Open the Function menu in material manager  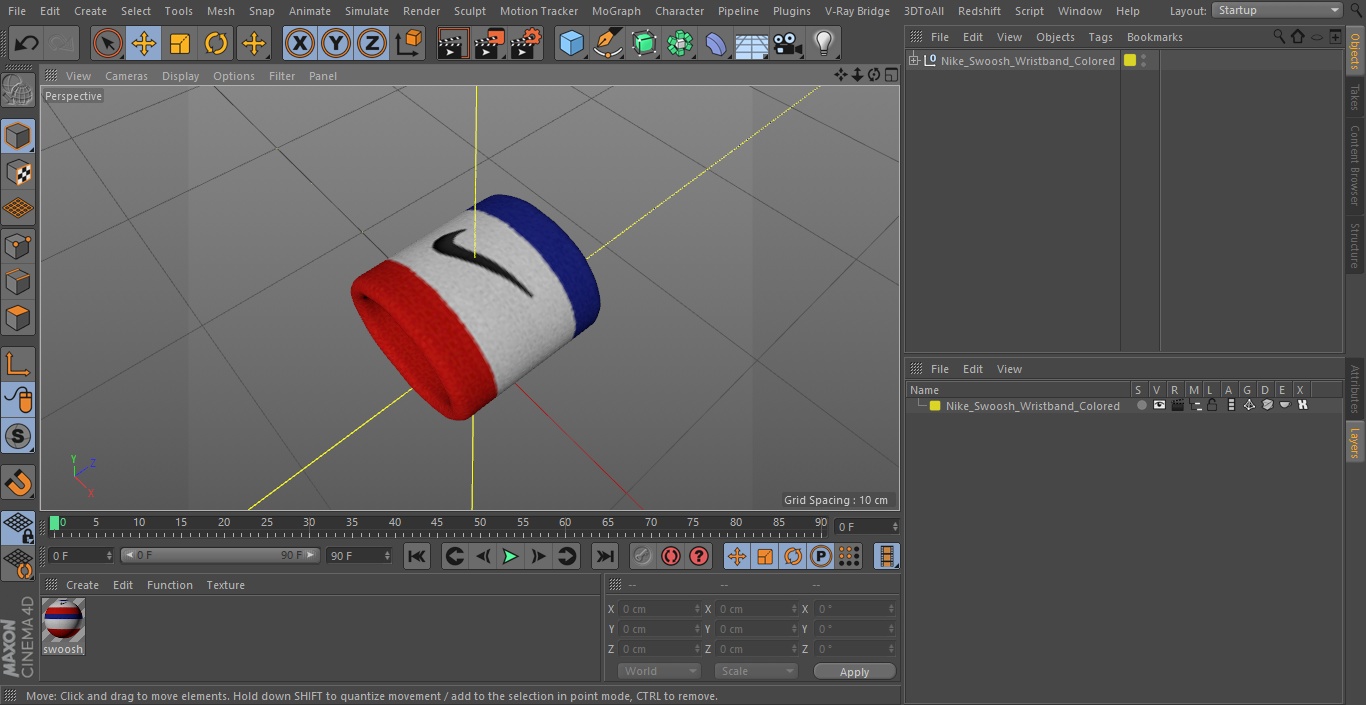pos(170,585)
